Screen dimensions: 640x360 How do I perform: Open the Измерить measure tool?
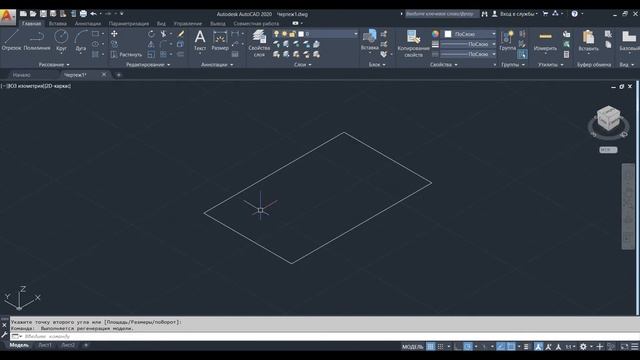pyautogui.click(x=545, y=40)
